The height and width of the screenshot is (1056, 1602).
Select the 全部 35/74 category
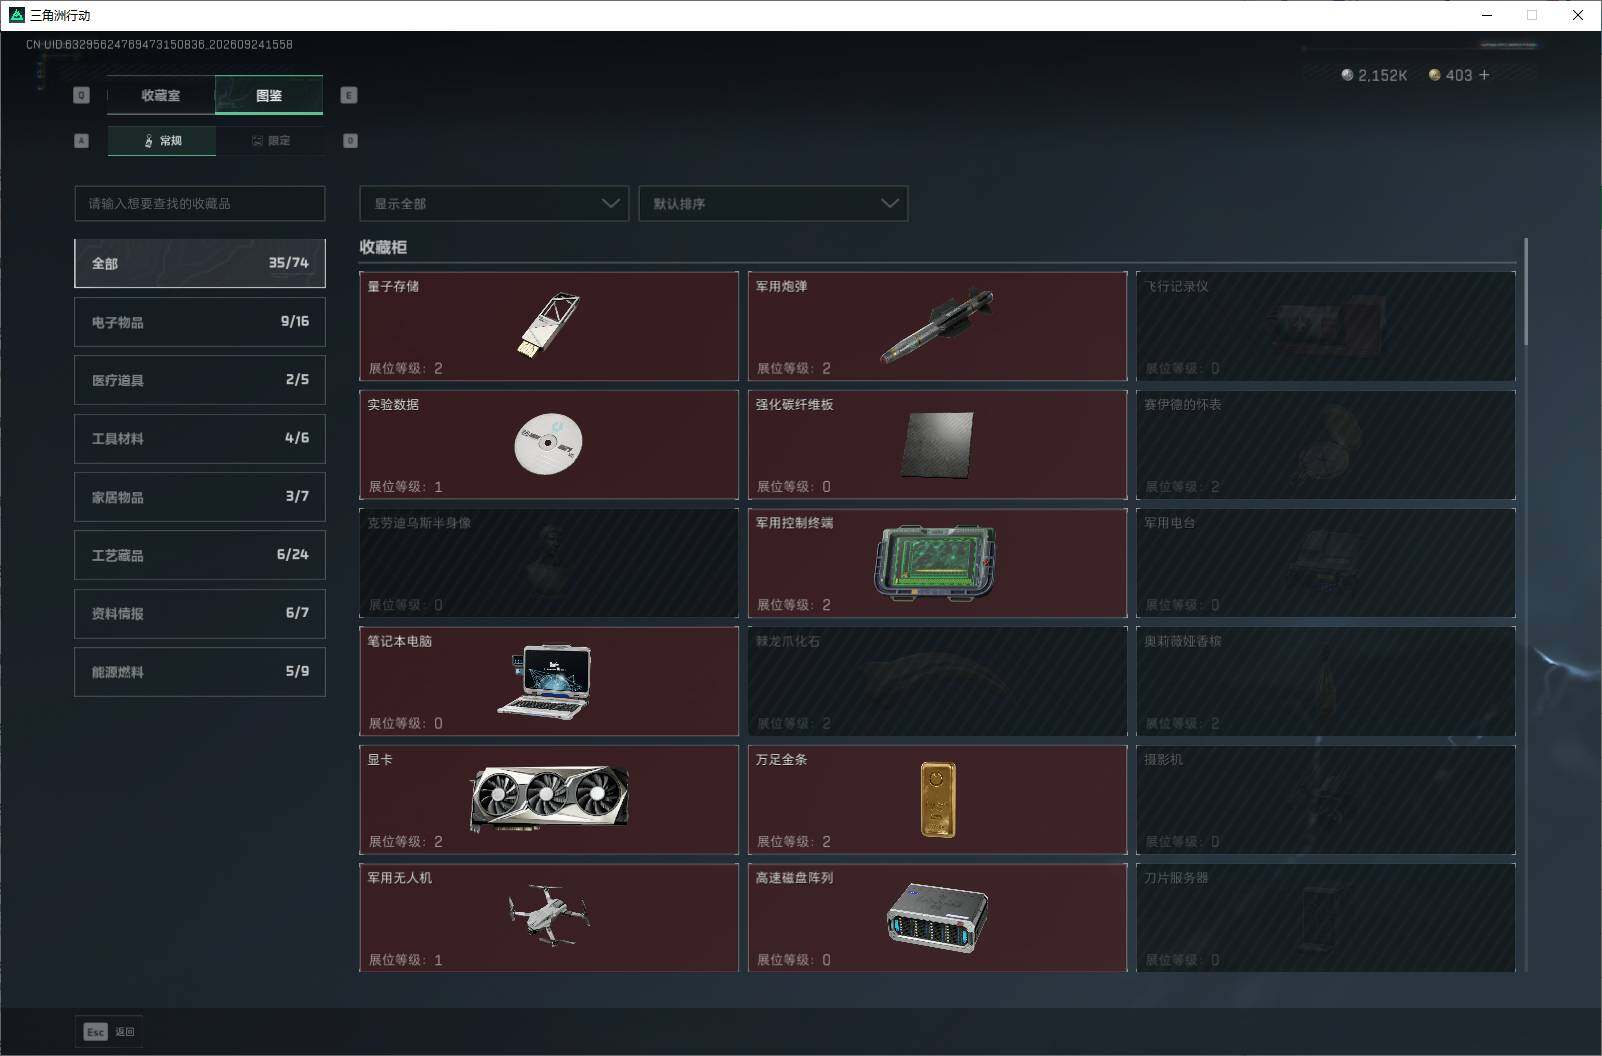(200, 263)
